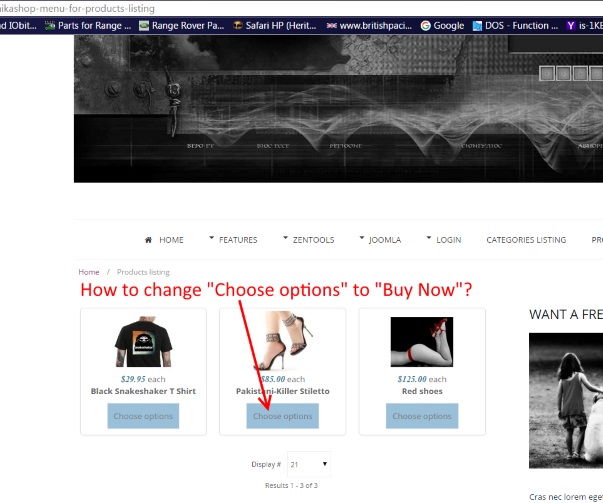603x503 pixels.
Task: Expand the FEATURES dropdown arrow
Action: [211, 238]
